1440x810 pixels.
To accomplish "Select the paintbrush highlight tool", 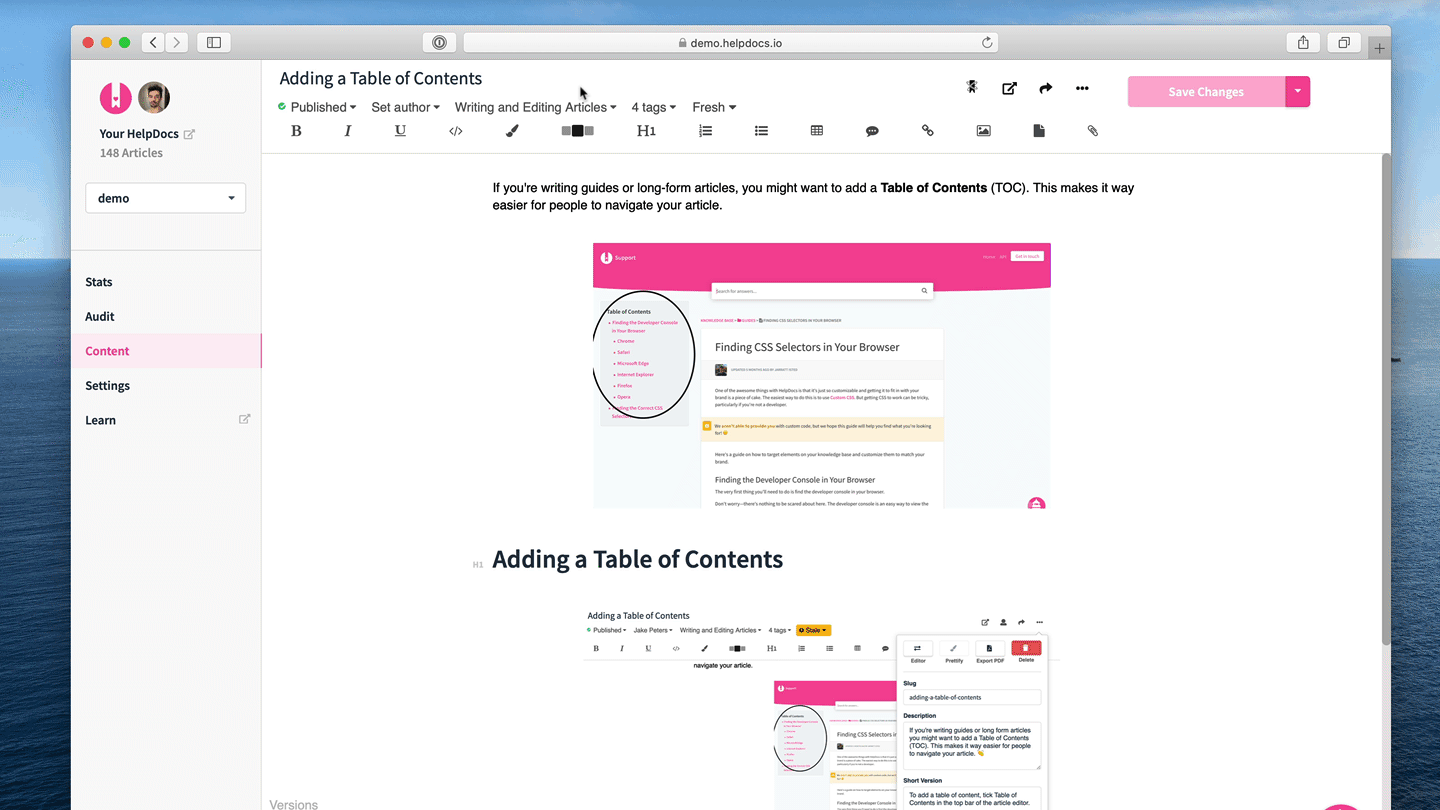I will click(x=512, y=131).
